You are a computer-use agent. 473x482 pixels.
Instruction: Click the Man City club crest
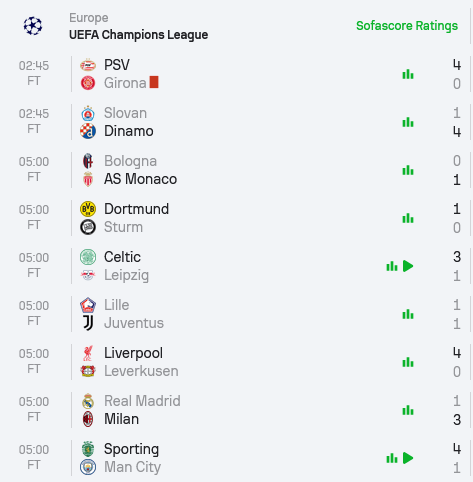(x=88, y=467)
